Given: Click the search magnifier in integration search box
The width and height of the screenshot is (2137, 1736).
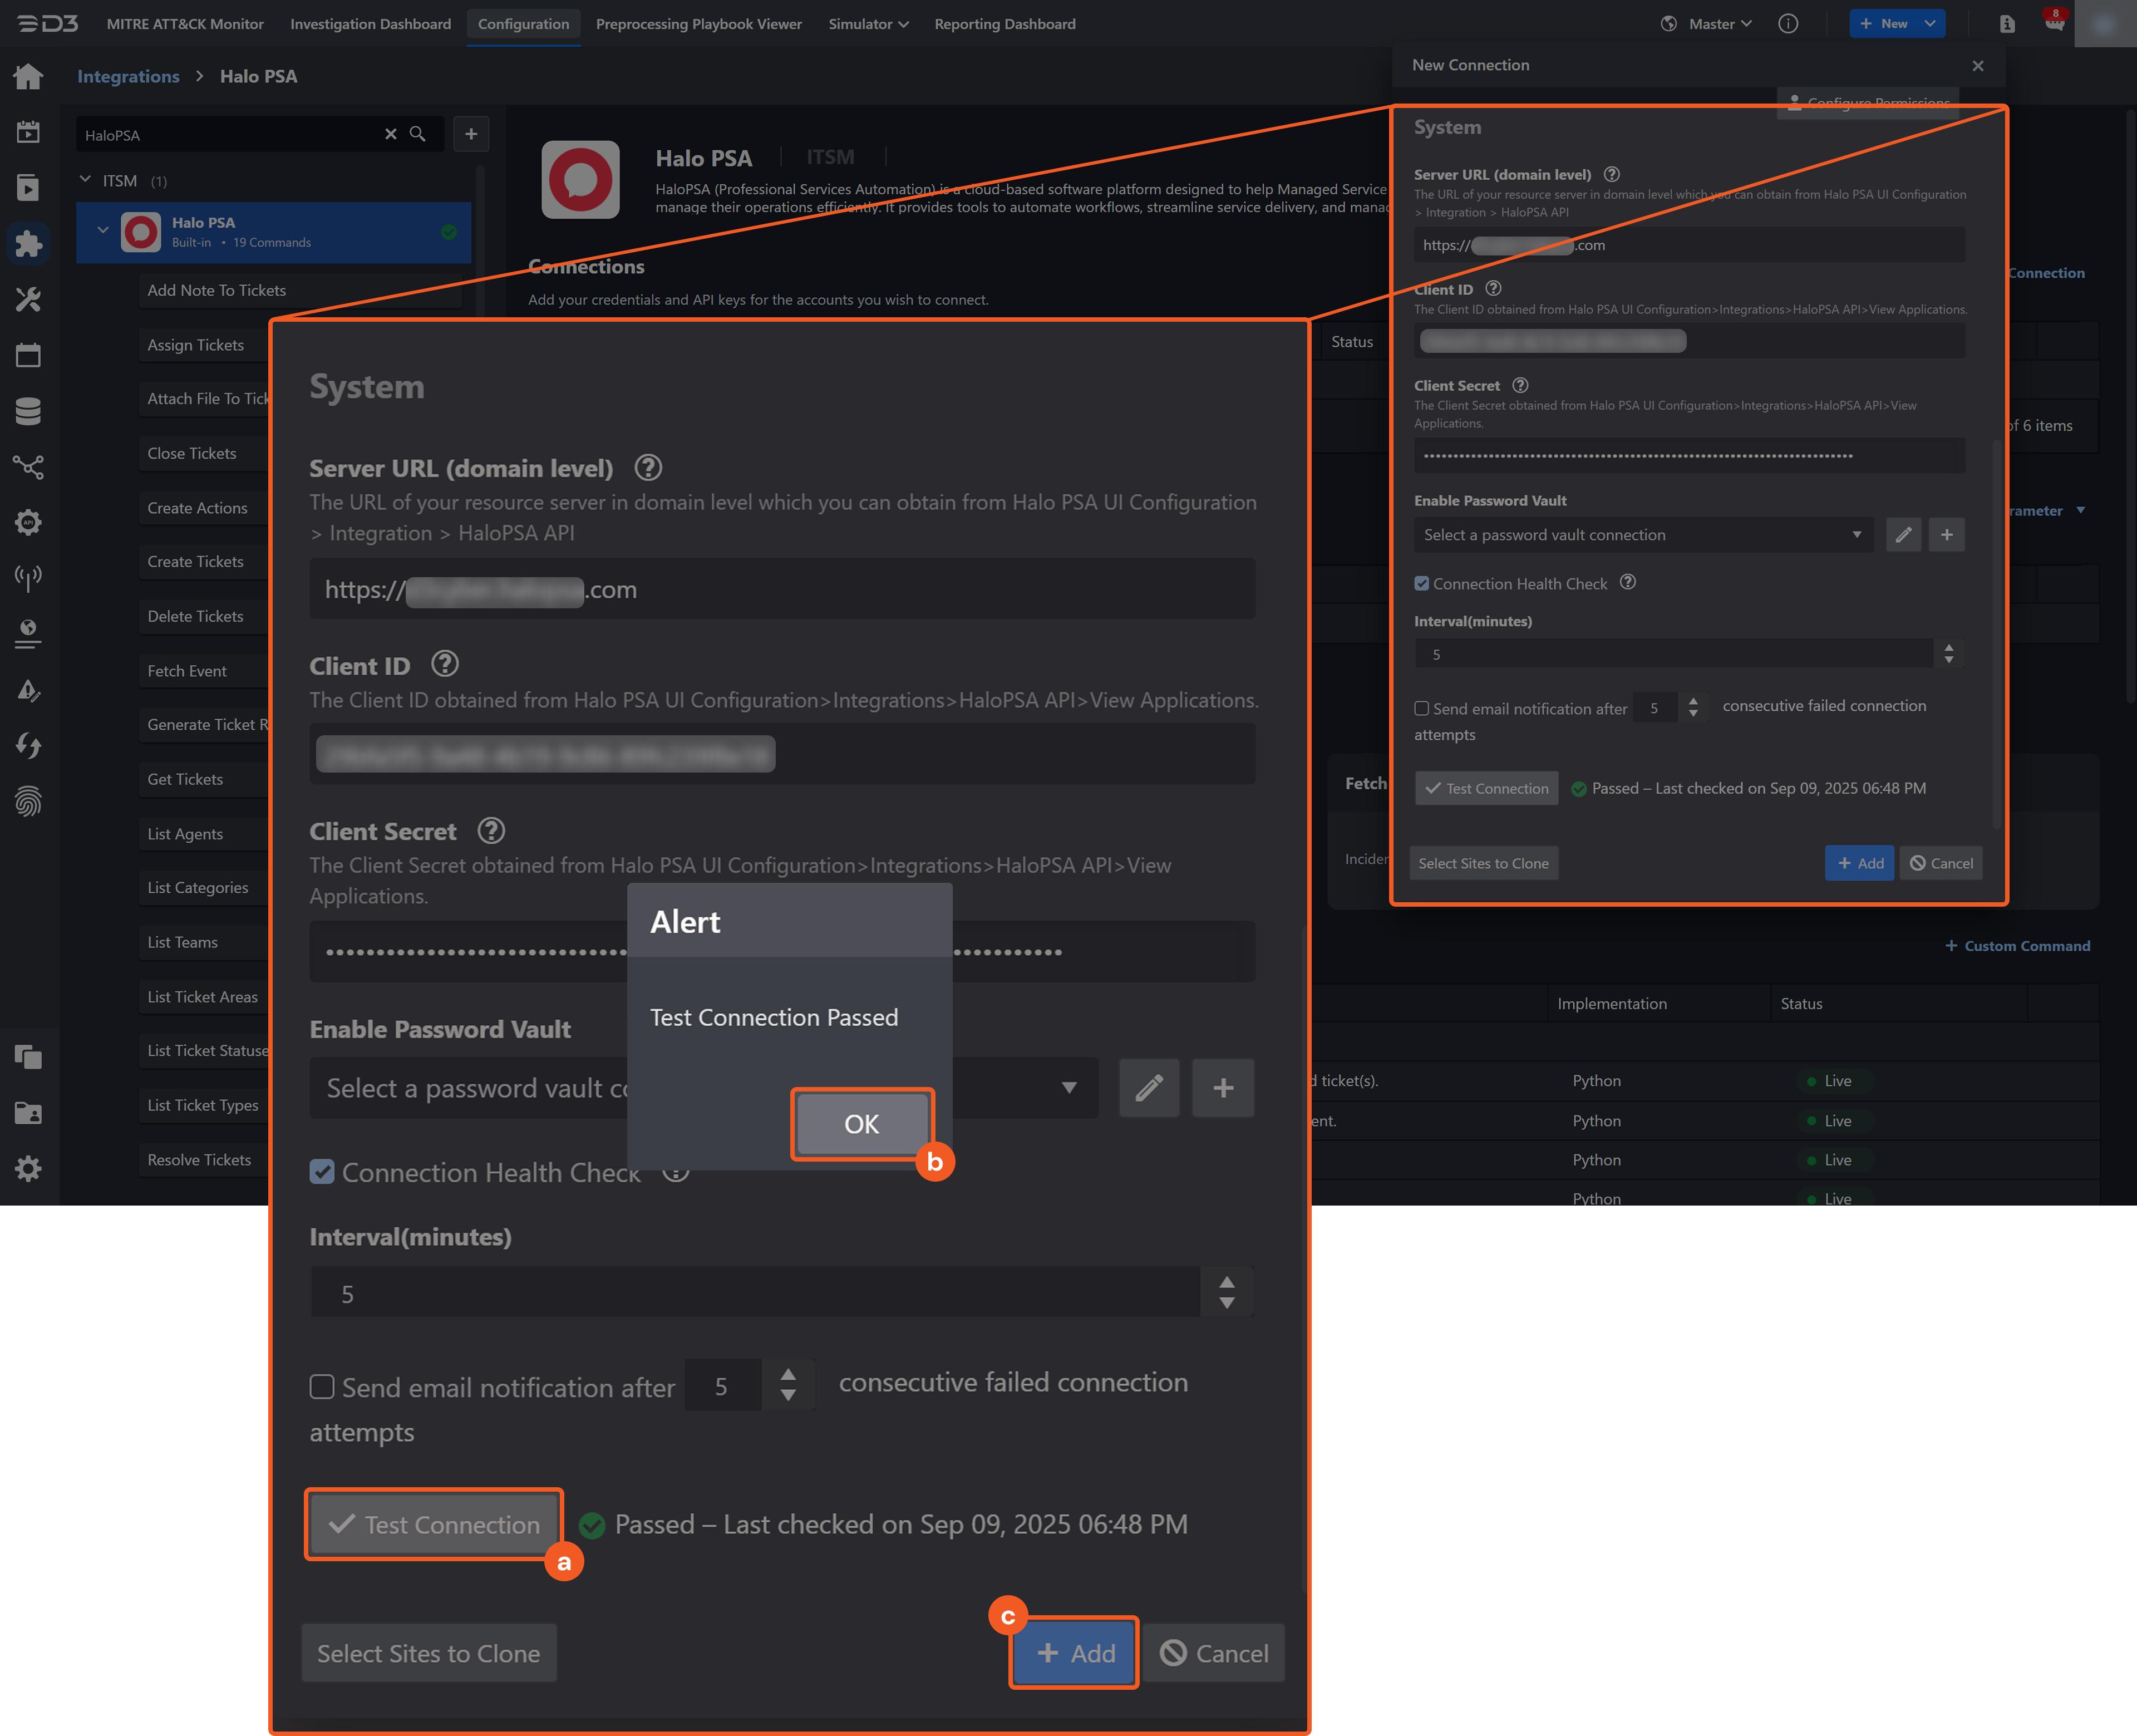Looking at the screenshot, I should (418, 134).
